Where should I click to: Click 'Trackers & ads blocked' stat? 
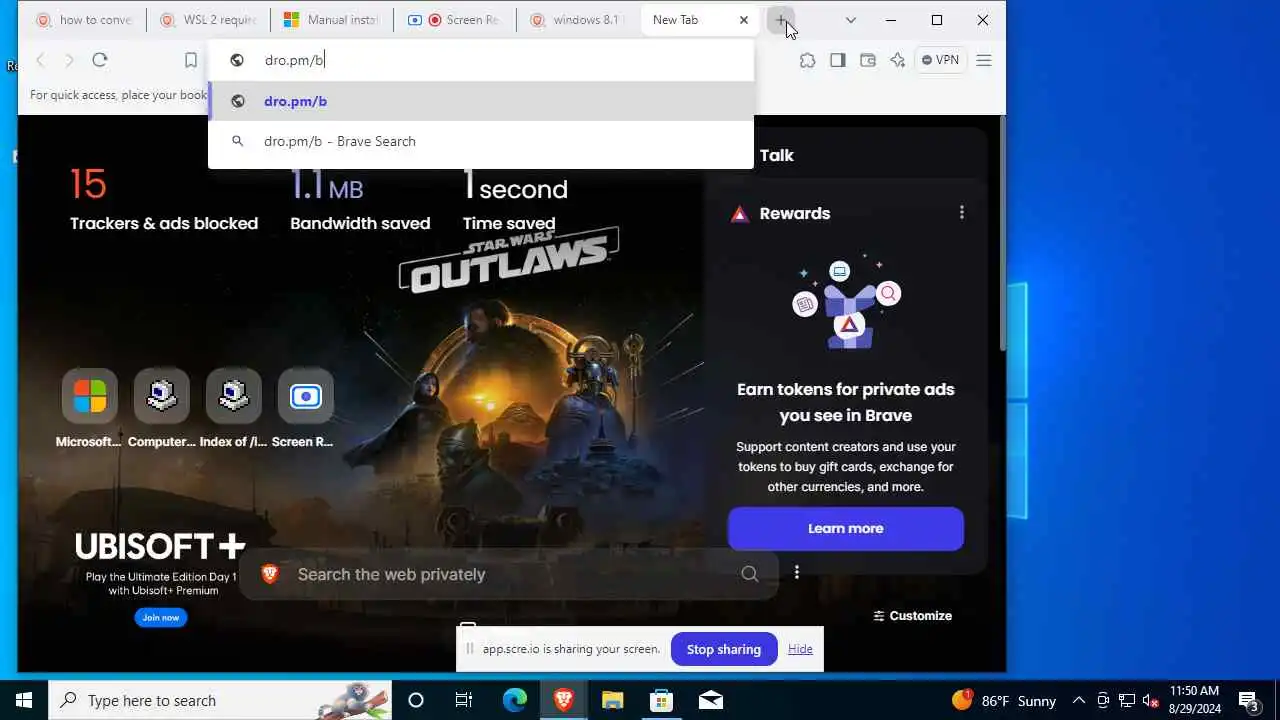pos(164,198)
